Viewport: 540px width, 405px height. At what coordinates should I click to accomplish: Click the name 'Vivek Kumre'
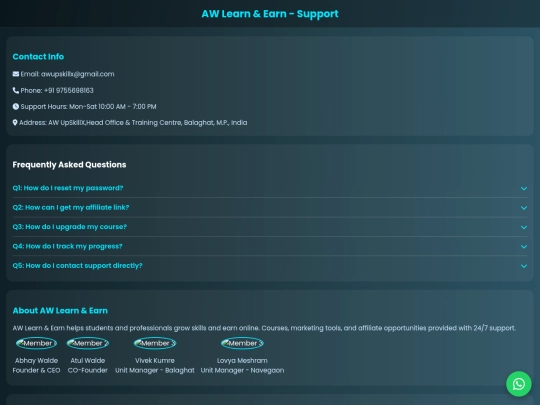pos(155,361)
